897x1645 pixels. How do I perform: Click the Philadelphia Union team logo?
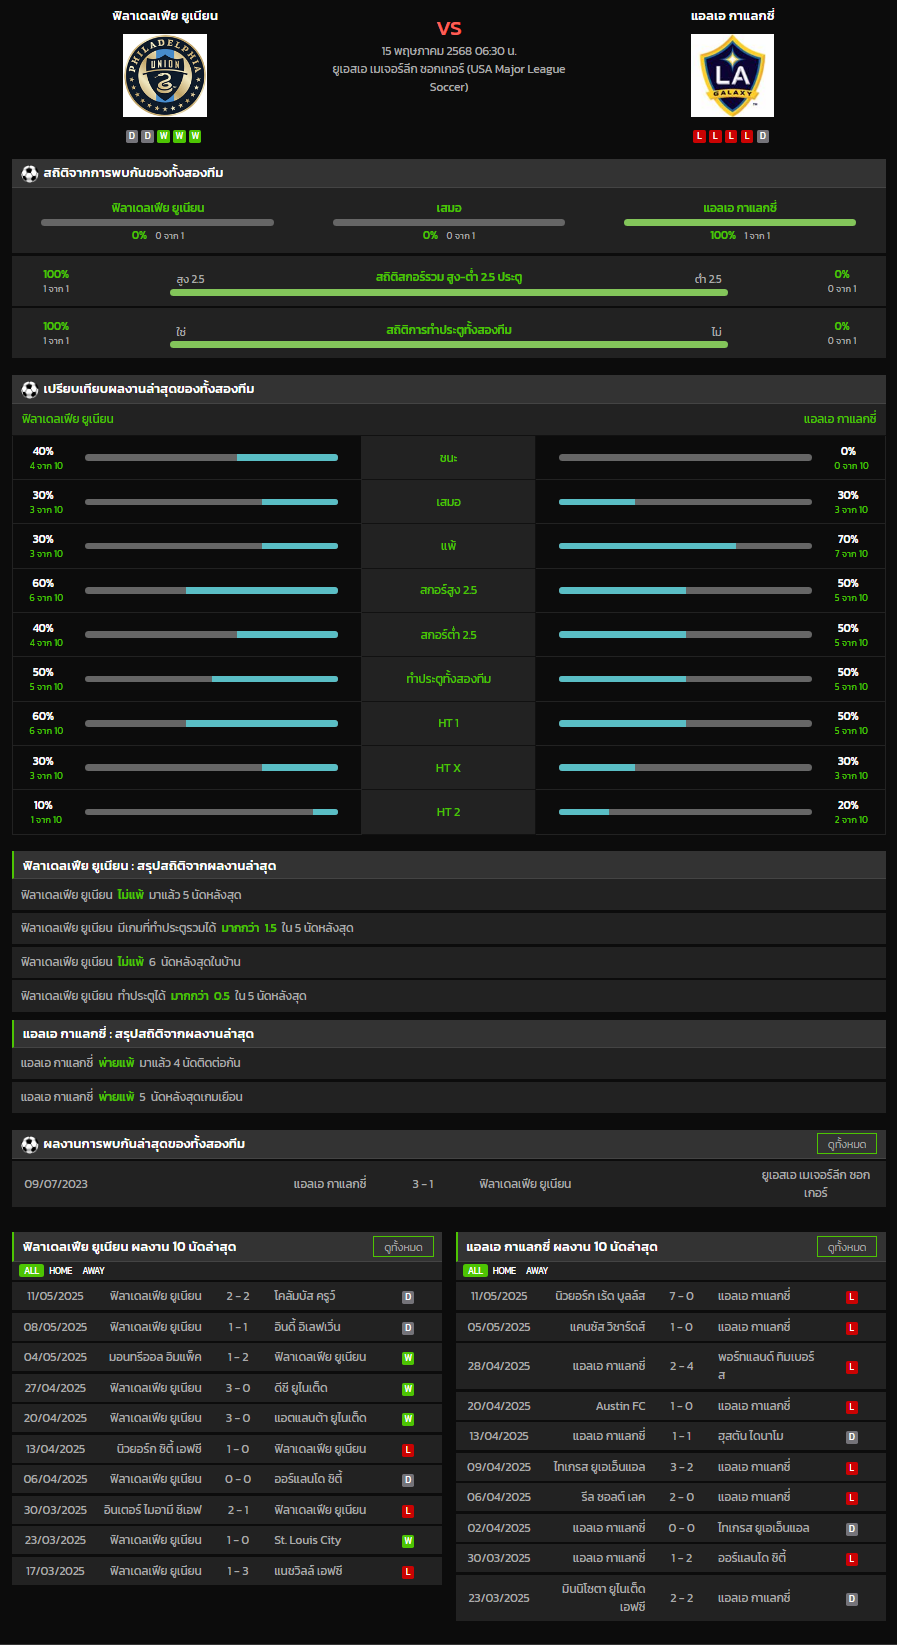165,76
